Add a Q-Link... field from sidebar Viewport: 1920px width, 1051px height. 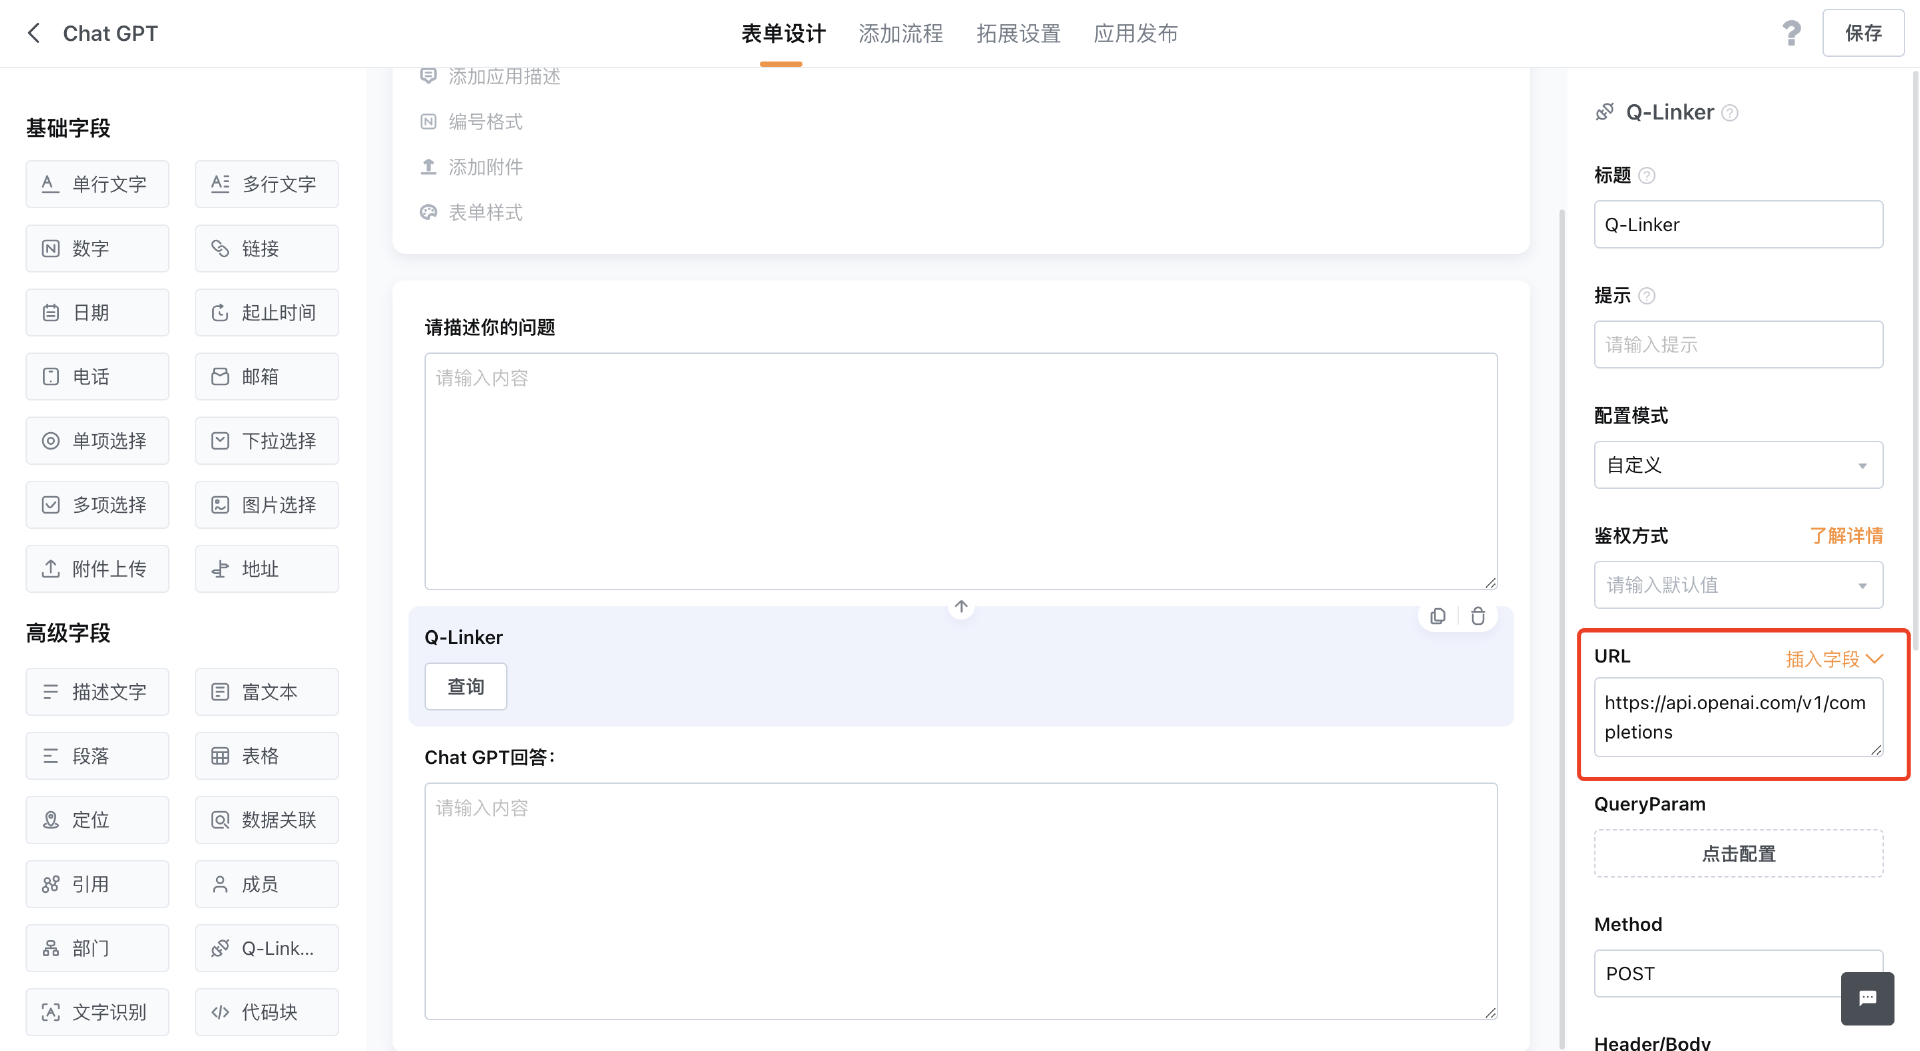pyautogui.click(x=267, y=947)
